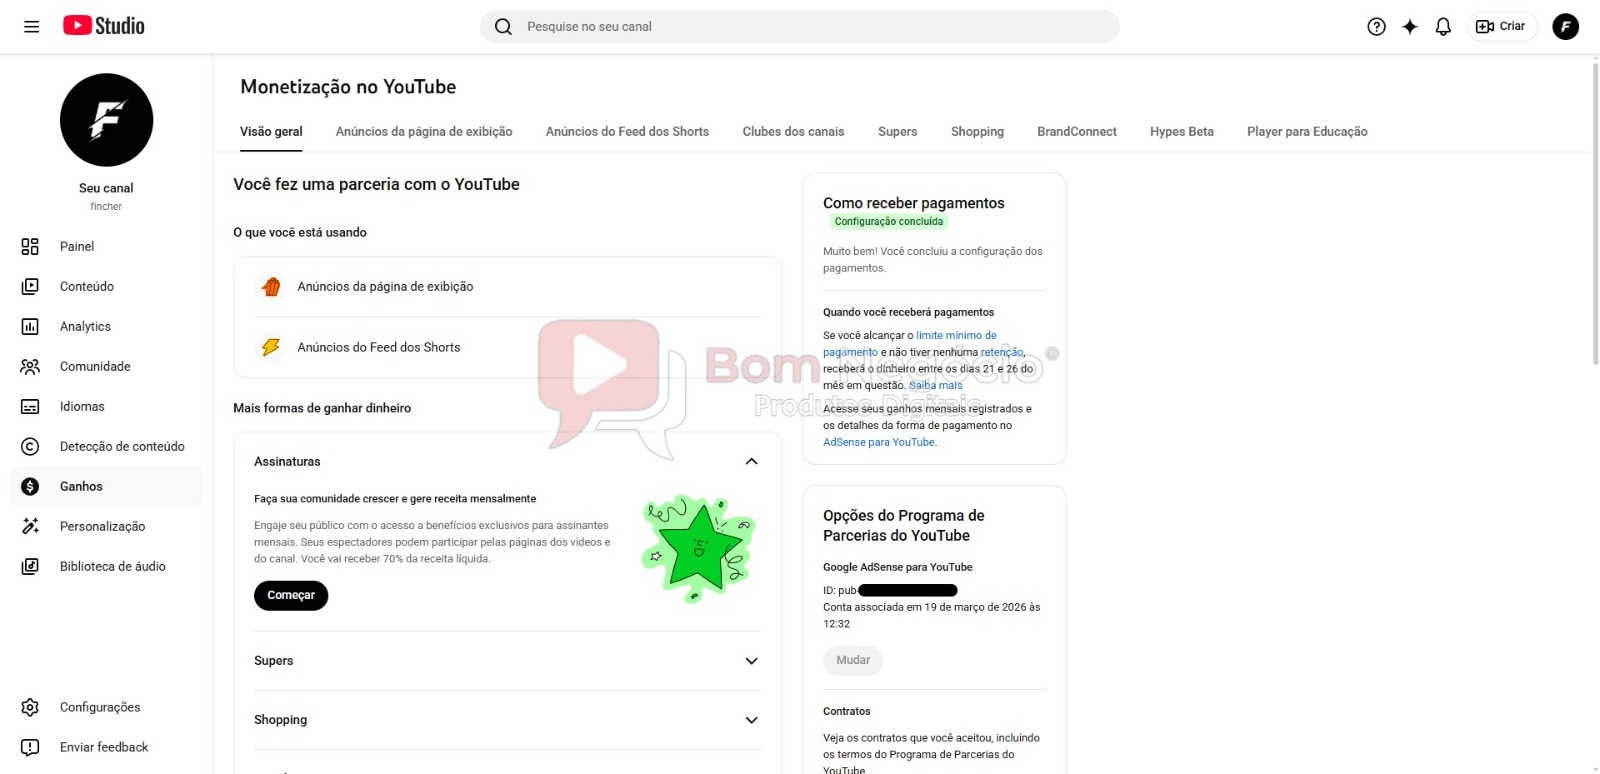Screen dimensions: 1600x774
Task: Click the Seu canal label
Action: (x=106, y=188)
